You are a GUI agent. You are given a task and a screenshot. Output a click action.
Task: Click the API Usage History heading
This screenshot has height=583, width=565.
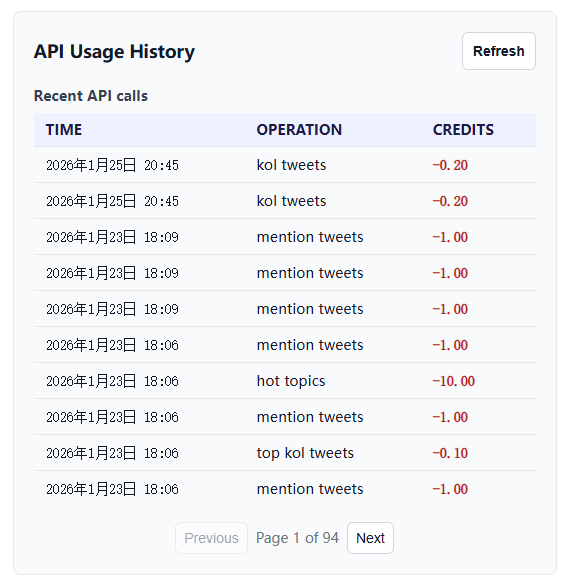point(114,51)
